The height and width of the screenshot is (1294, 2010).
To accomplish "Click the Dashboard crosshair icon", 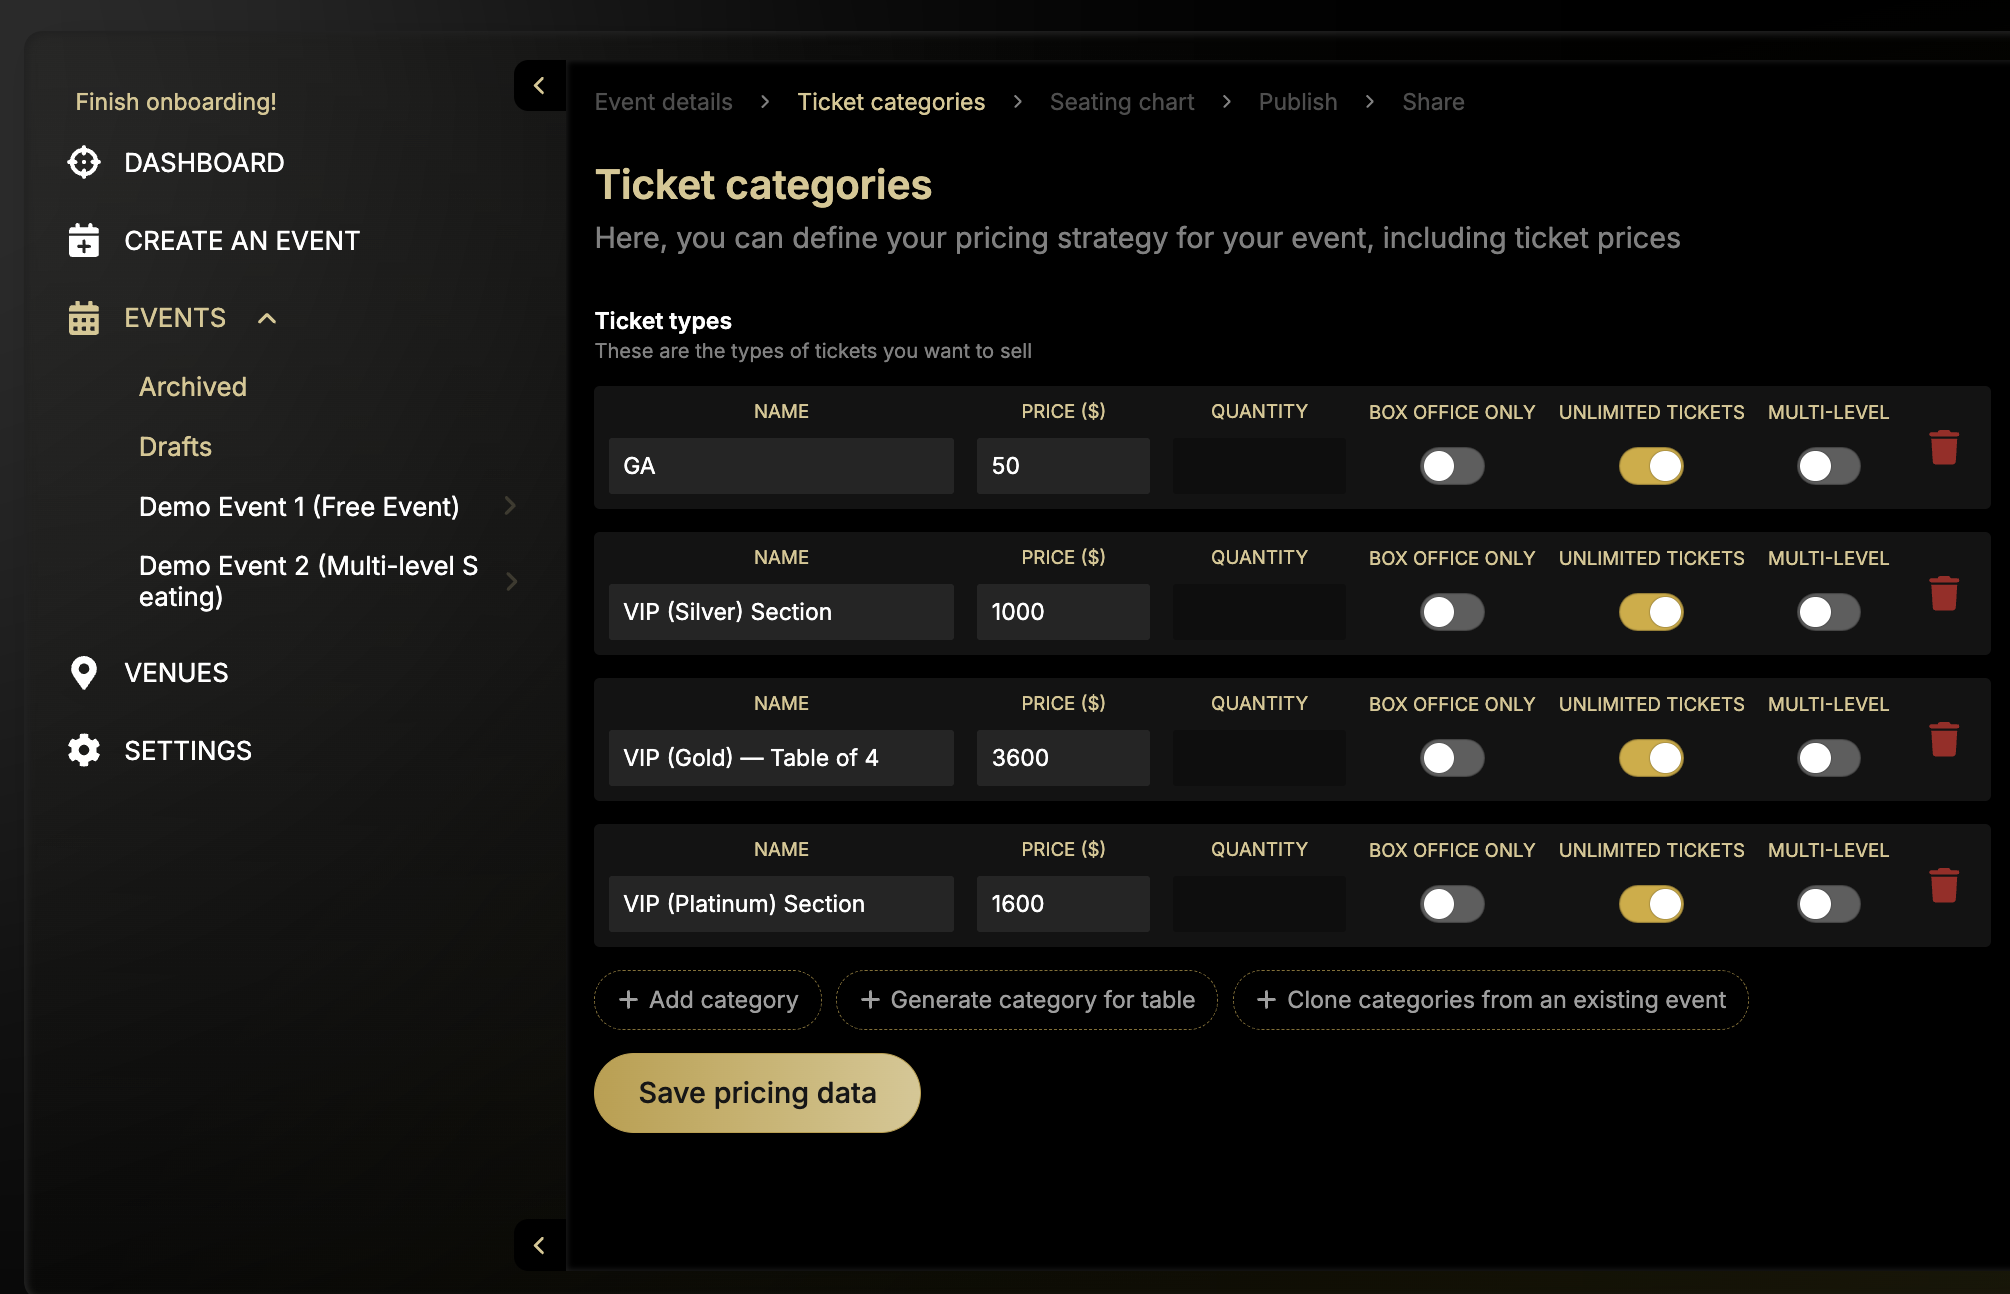I will point(84,162).
